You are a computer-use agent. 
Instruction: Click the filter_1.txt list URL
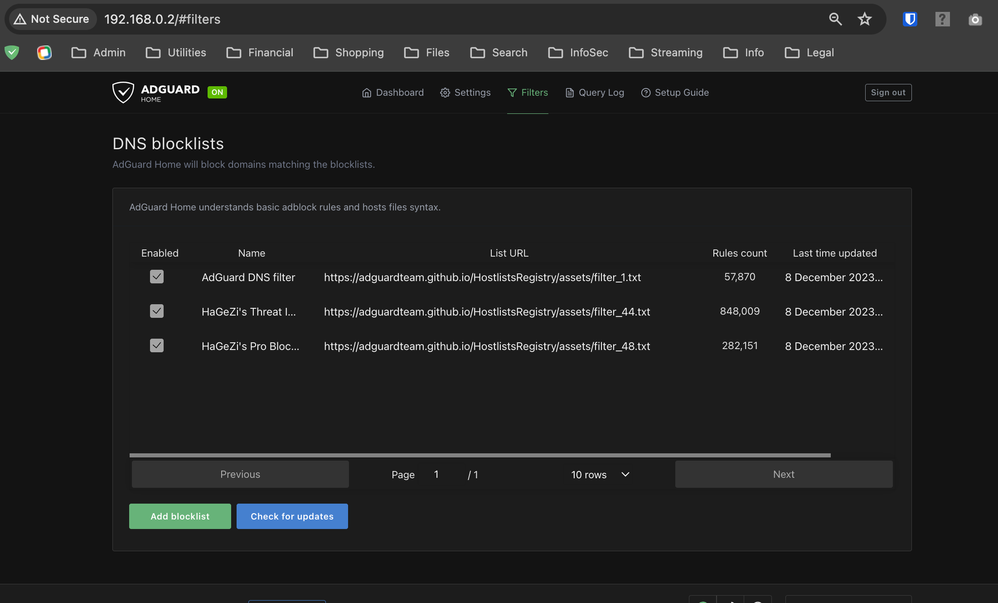(482, 277)
